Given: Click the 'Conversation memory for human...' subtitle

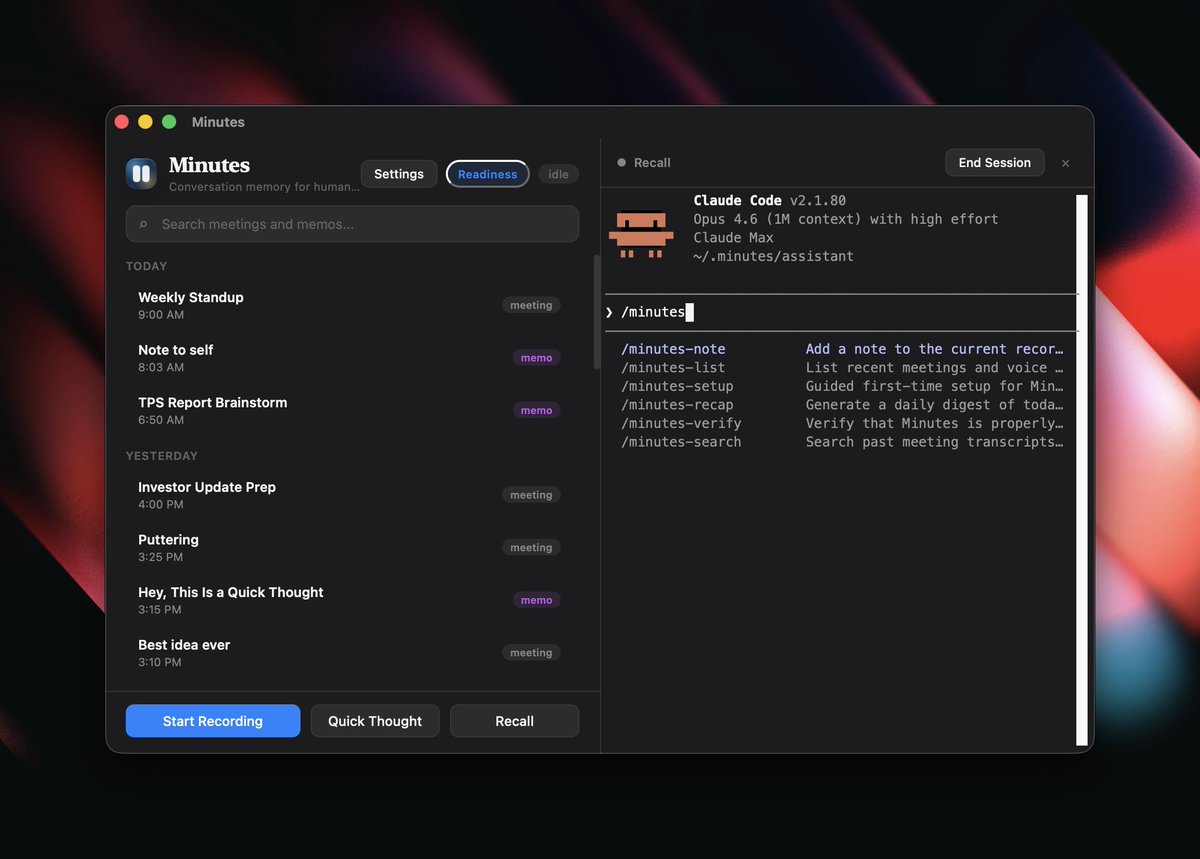Looking at the screenshot, I should click(264, 187).
